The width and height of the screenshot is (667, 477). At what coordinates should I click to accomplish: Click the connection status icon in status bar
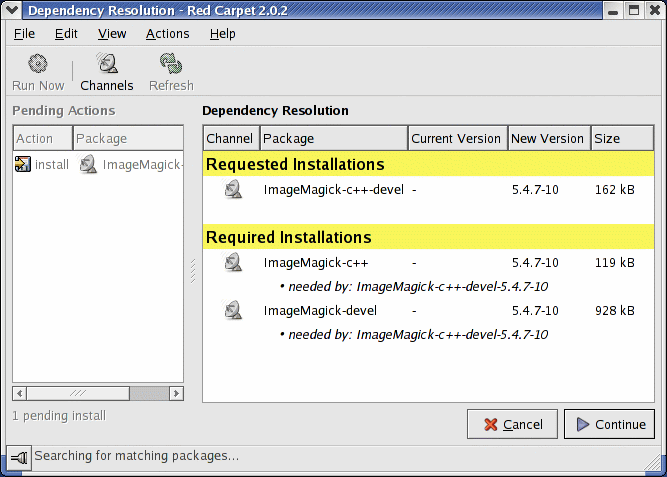[17, 457]
